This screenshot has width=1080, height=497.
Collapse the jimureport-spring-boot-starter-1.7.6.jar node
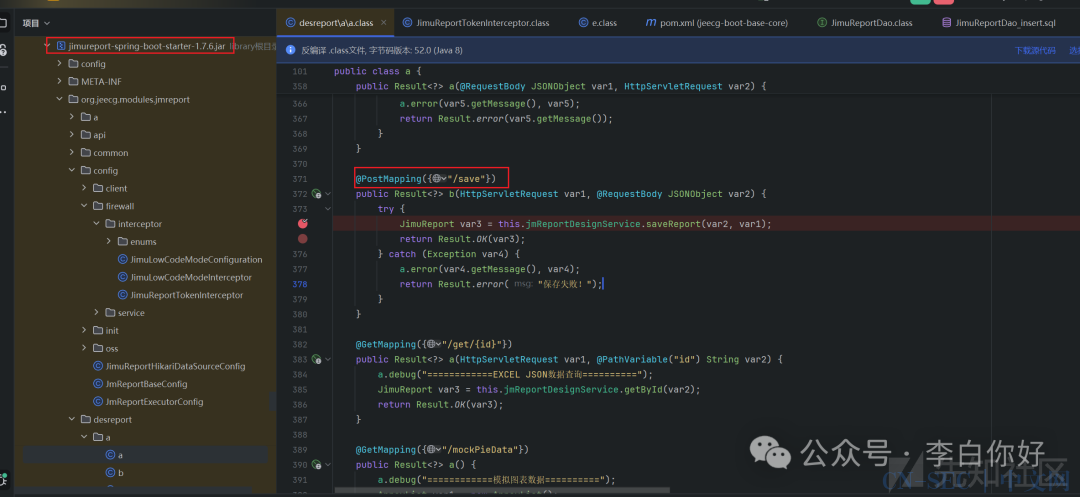point(48,46)
